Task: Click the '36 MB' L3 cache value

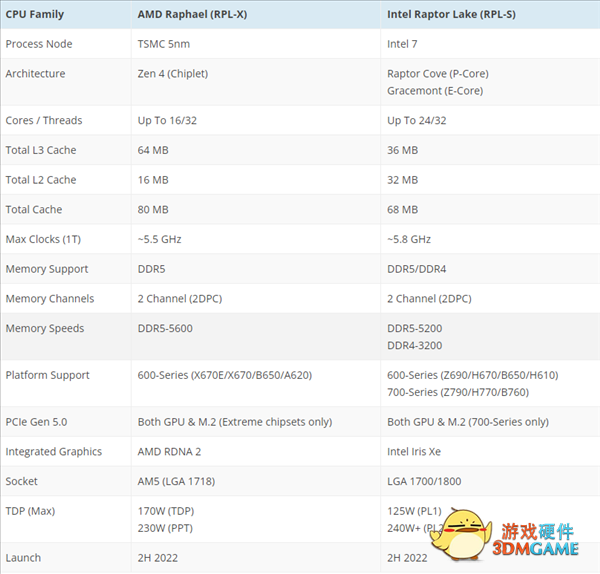Action: (x=402, y=150)
